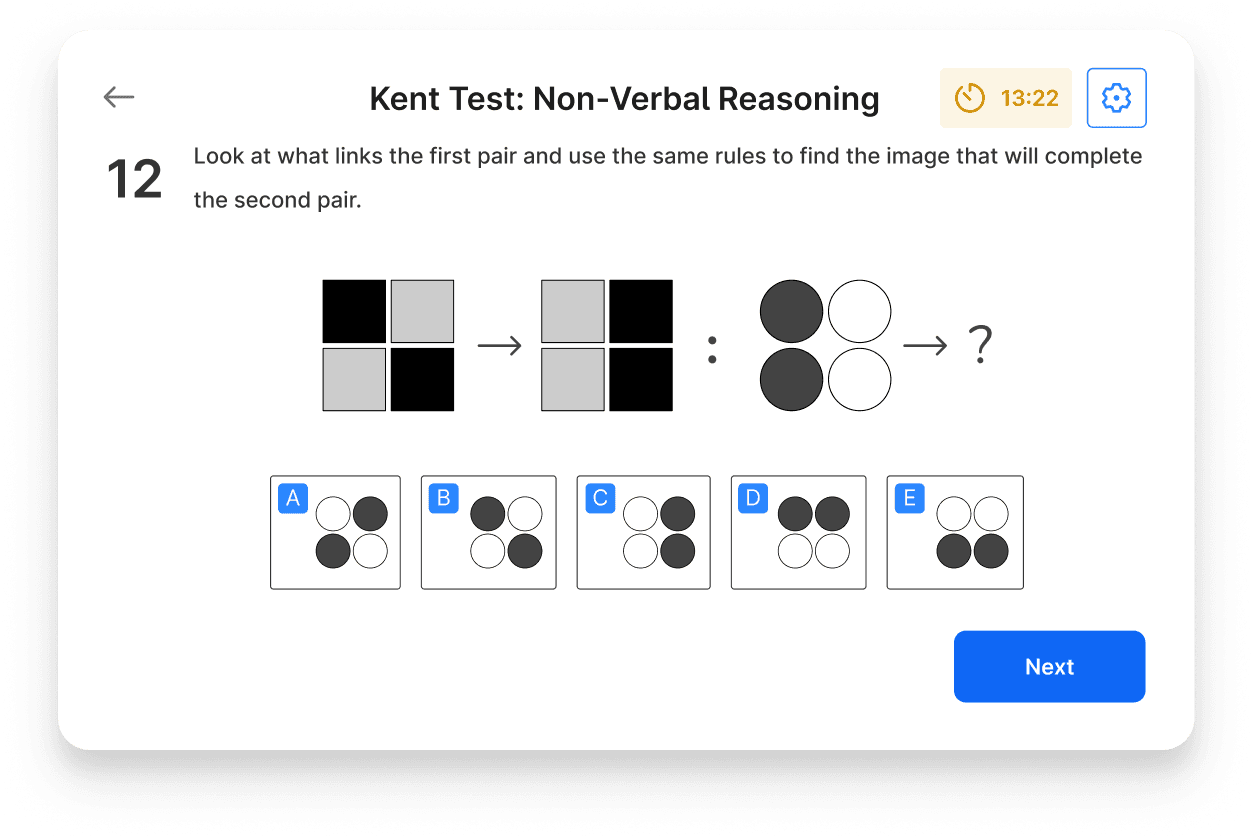
Task: Click the back arrow to previous question
Action: (118, 97)
